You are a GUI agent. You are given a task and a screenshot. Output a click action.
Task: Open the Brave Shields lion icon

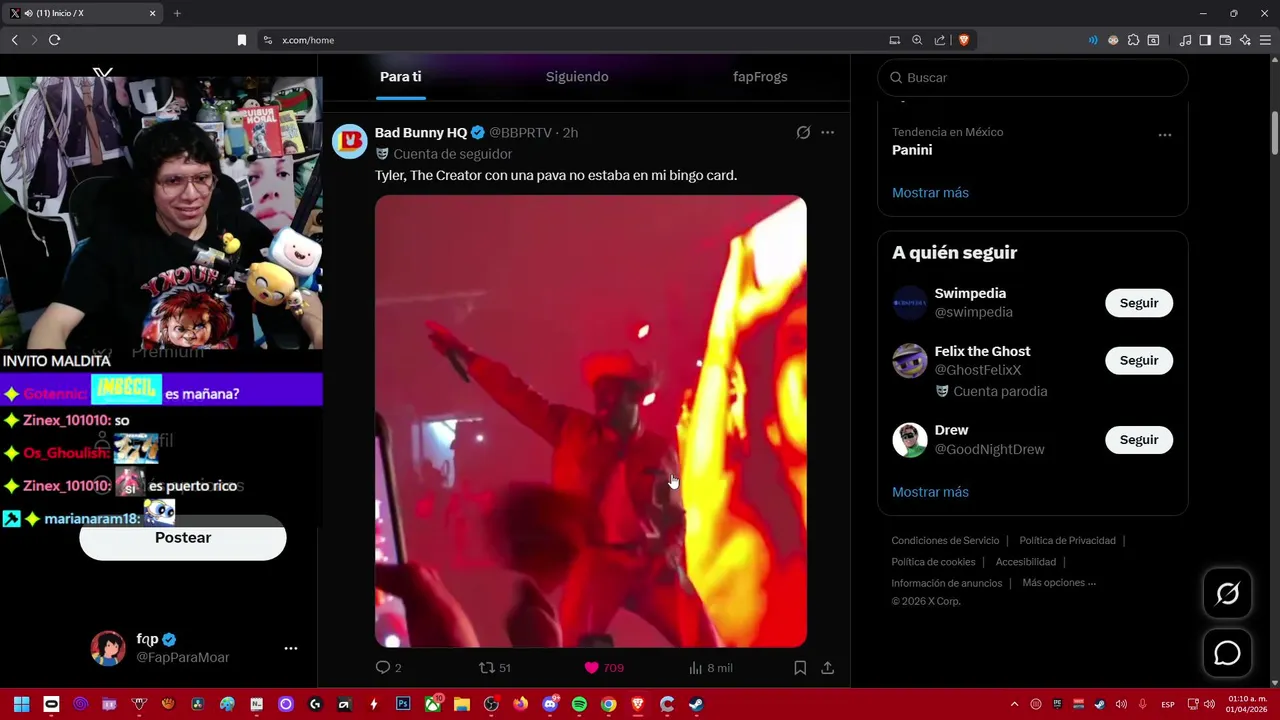[x=964, y=40]
